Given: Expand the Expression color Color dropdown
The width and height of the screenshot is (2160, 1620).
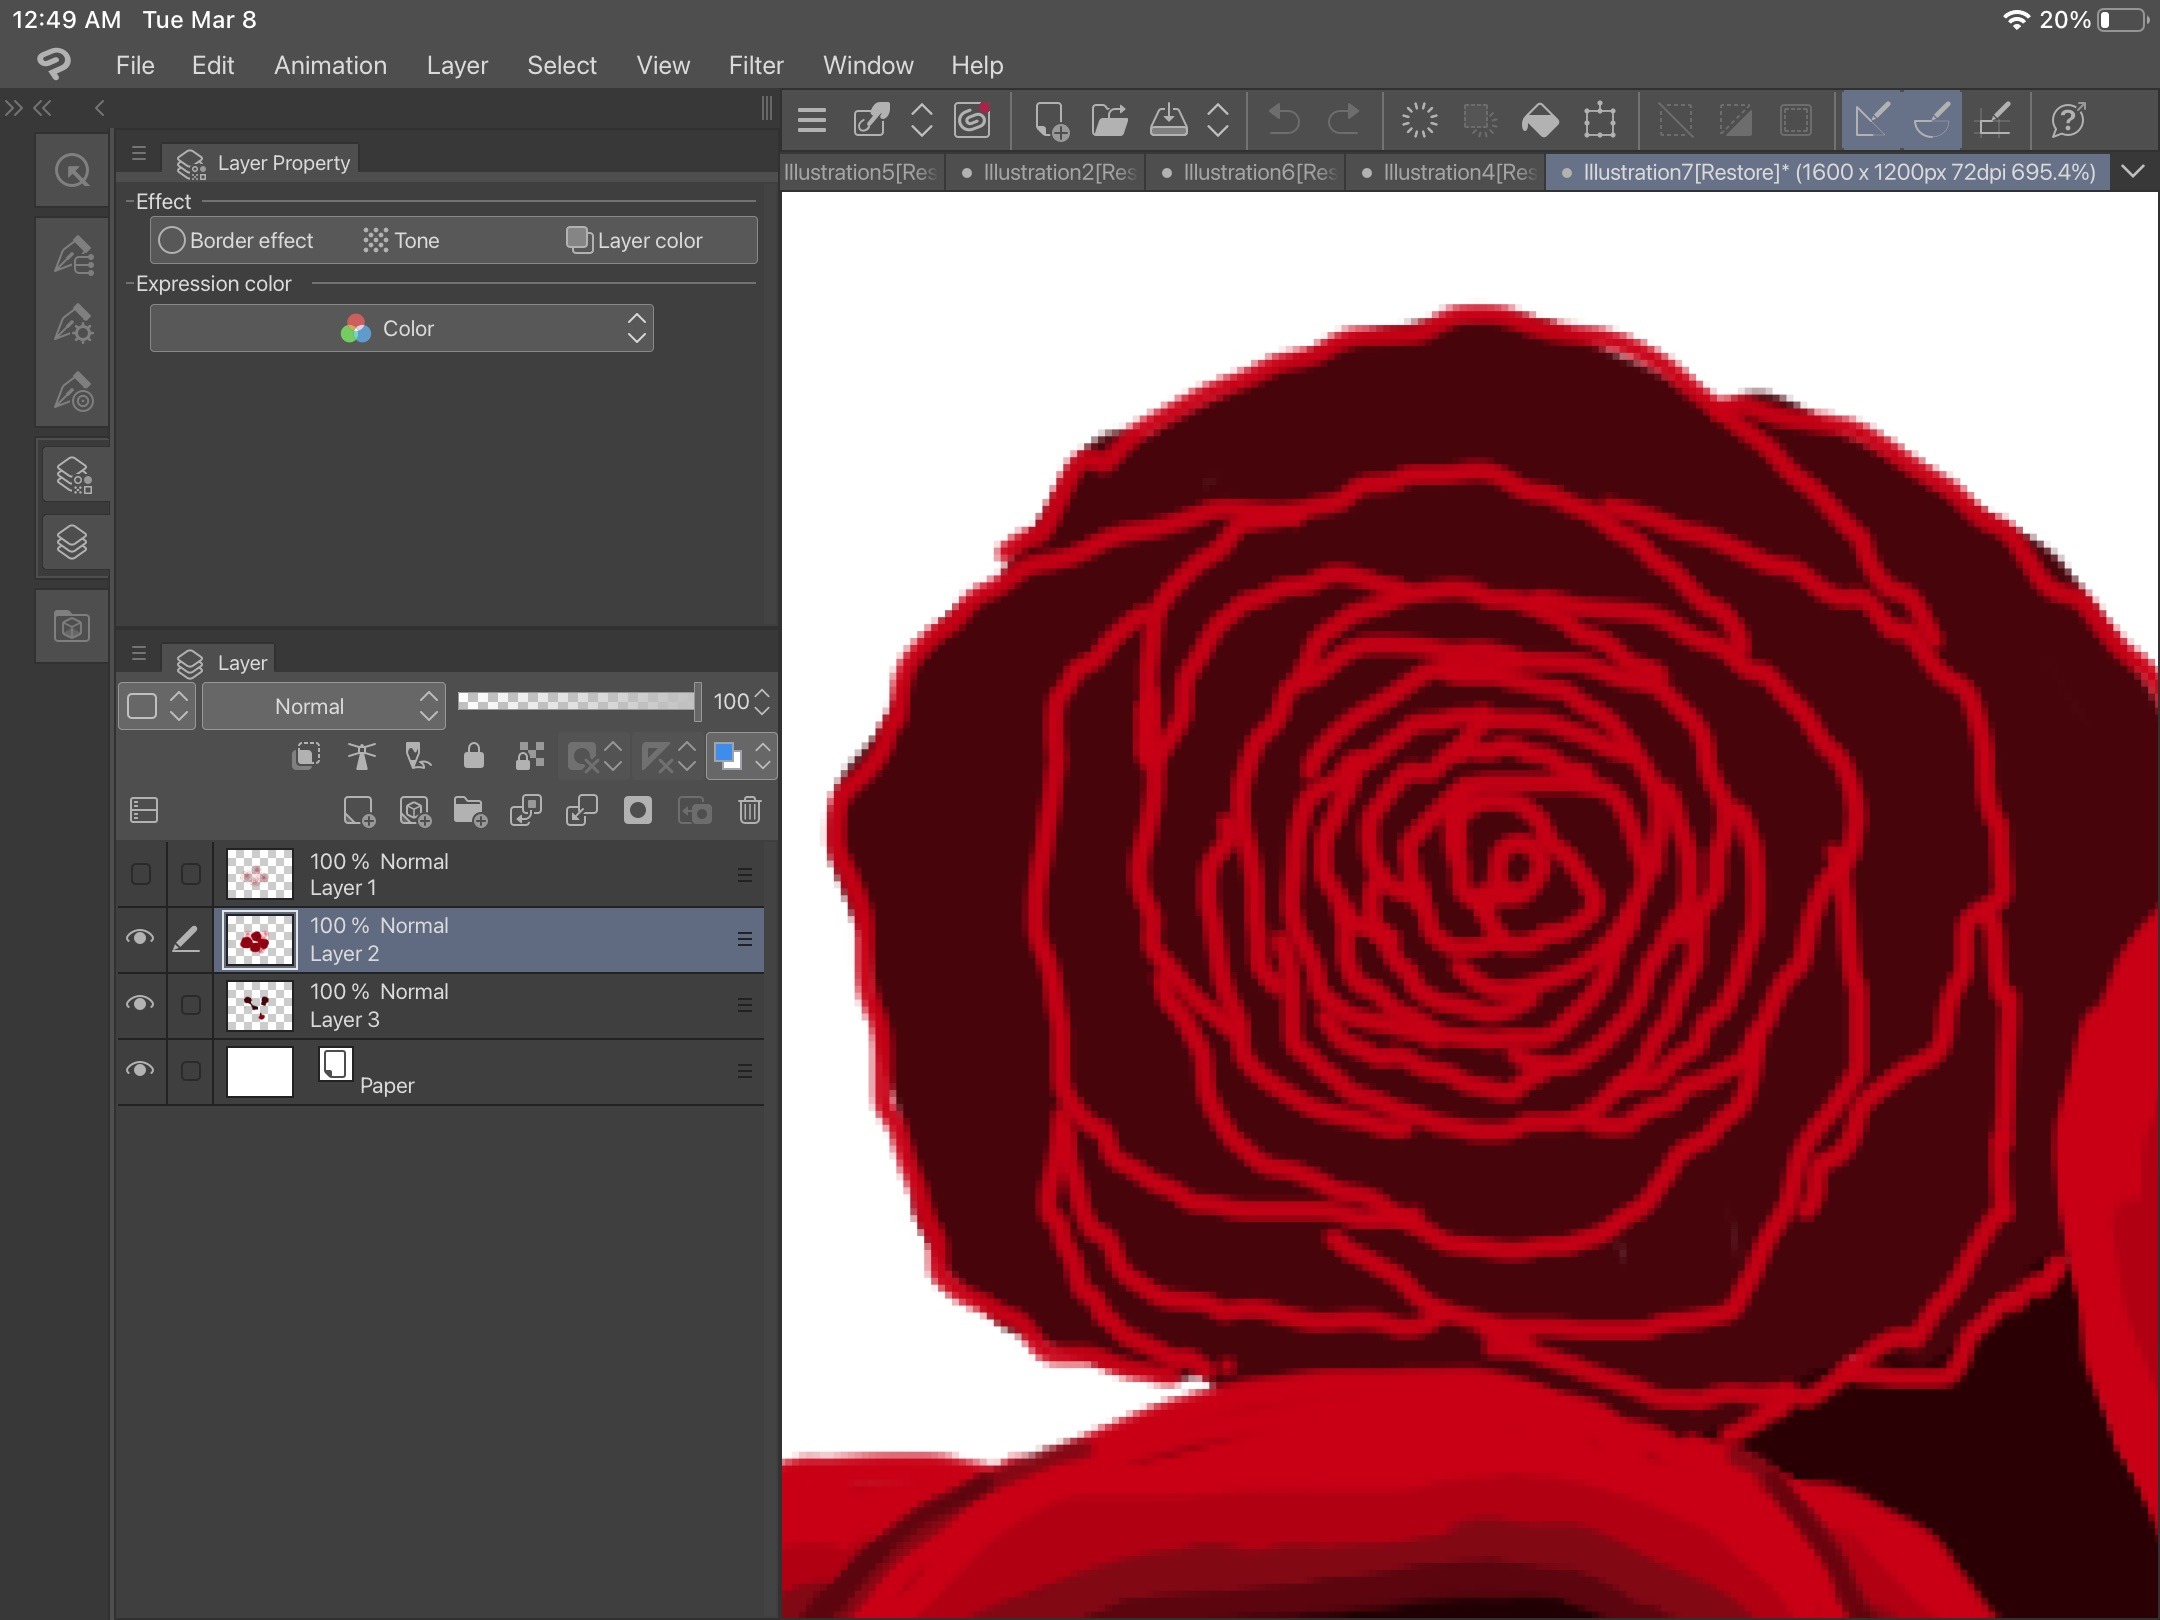Looking at the screenshot, I should pyautogui.click(x=401, y=328).
